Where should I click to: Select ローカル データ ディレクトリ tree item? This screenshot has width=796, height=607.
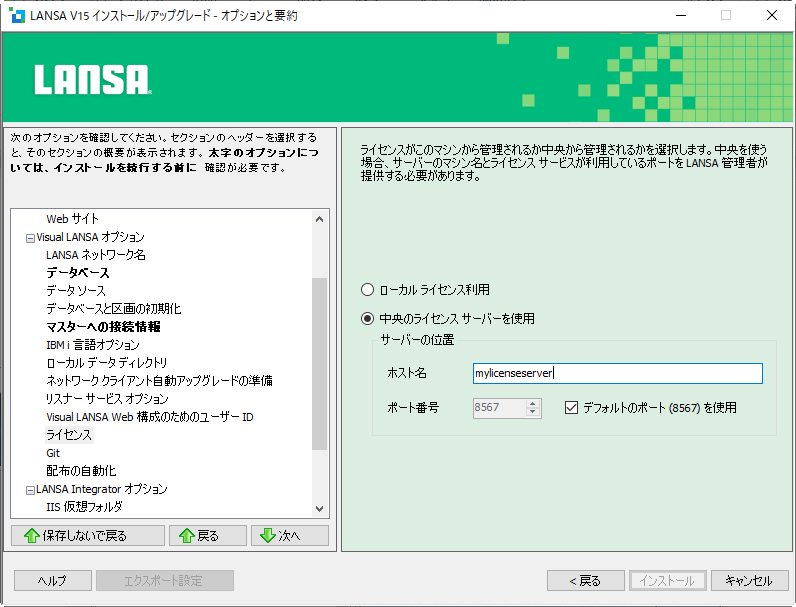pos(106,363)
